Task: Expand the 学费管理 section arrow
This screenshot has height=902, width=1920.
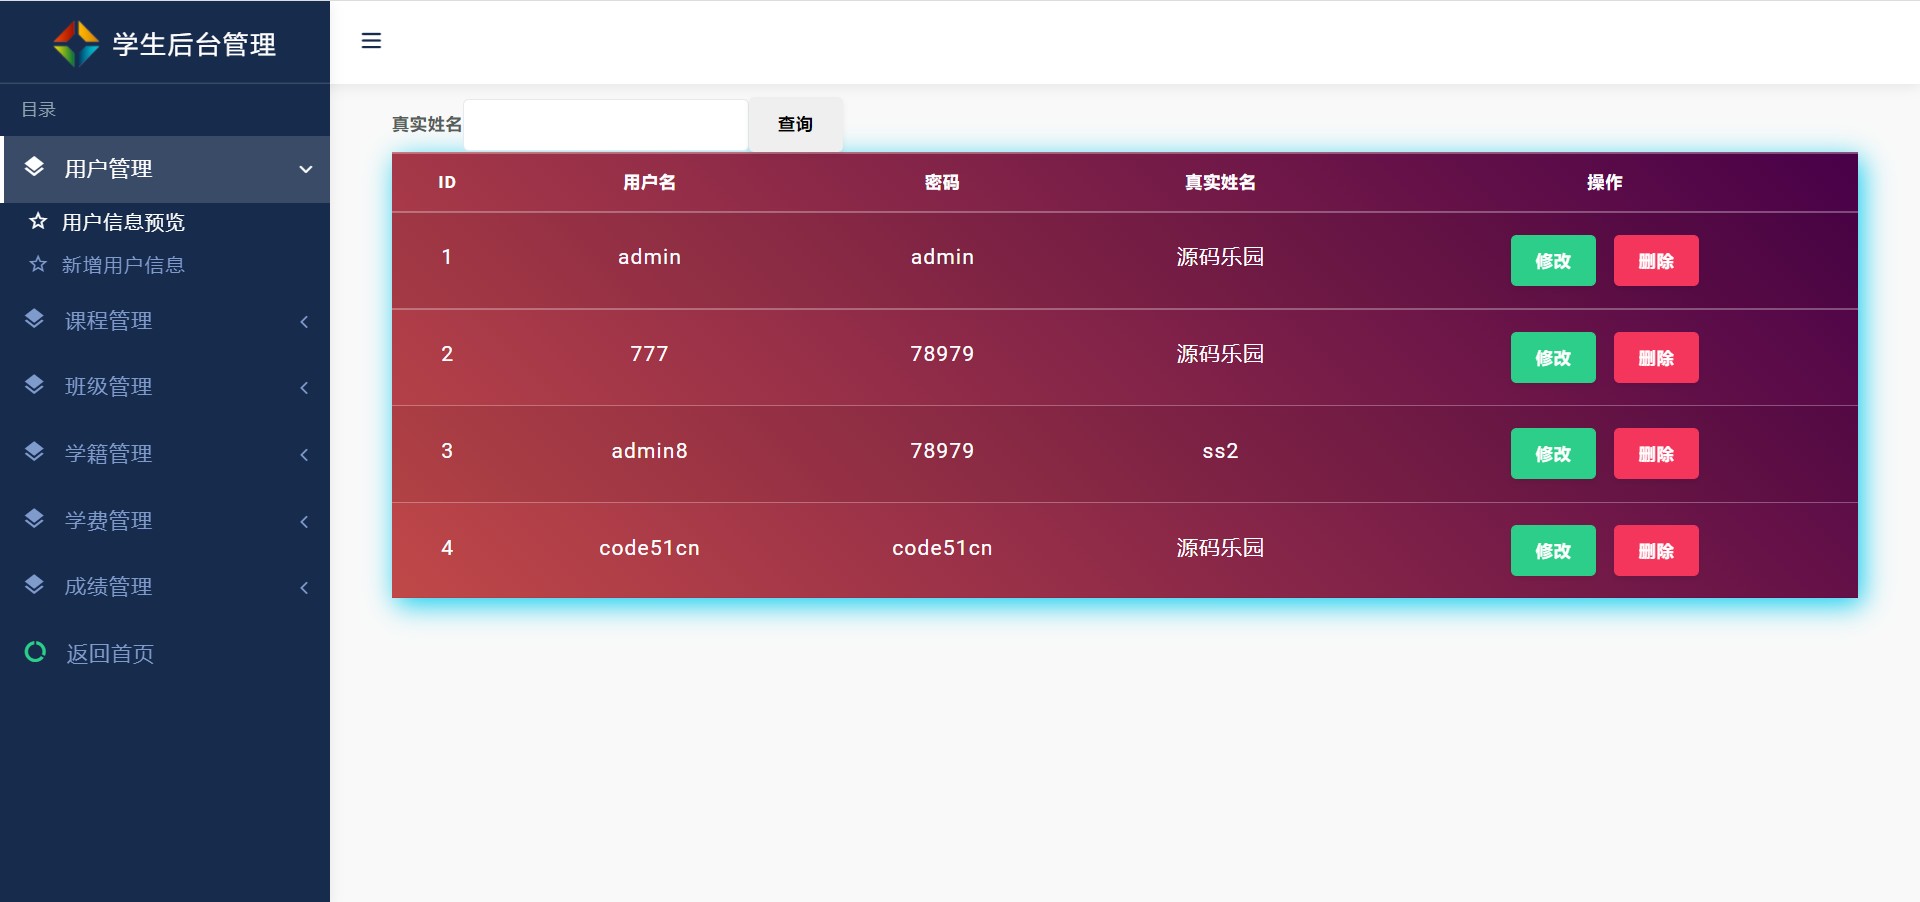Action: [304, 521]
